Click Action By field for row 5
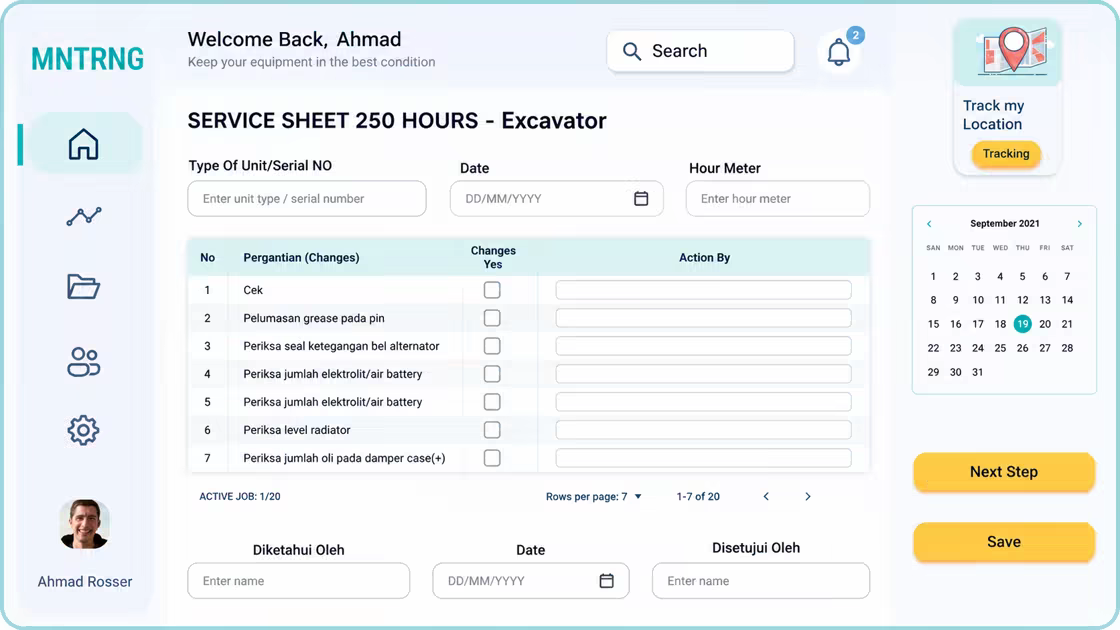This screenshot has width=1120, height=630. pyautogui.click(x=704, y=401)
